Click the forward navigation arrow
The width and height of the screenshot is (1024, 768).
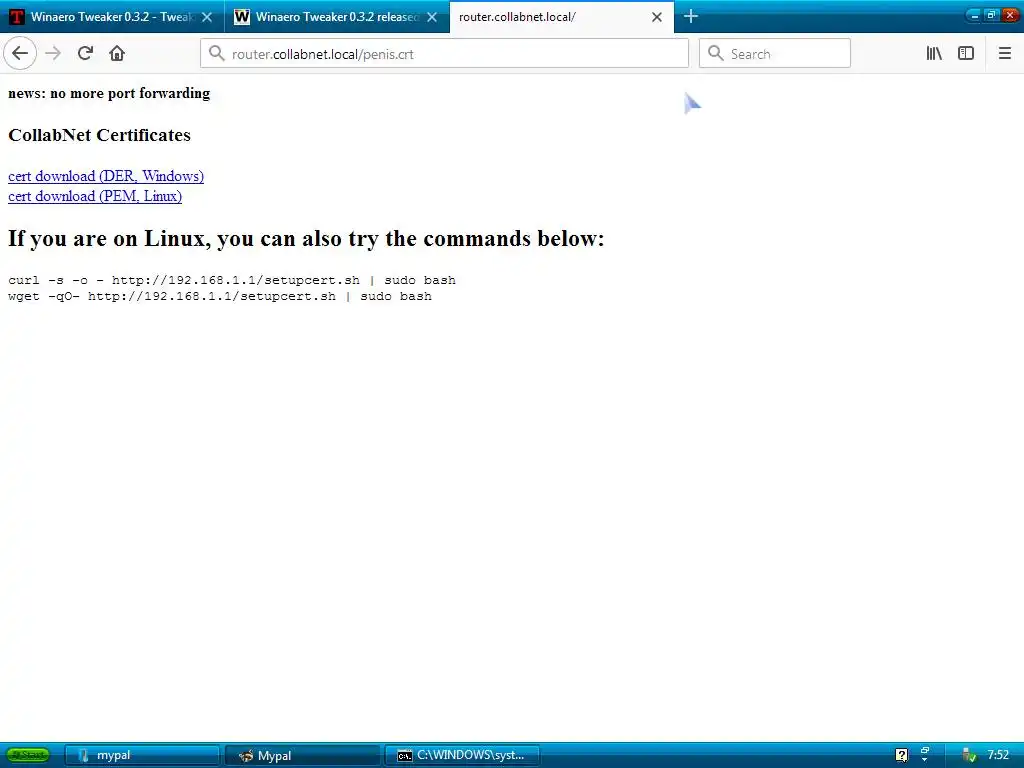(x=53, y=53)
